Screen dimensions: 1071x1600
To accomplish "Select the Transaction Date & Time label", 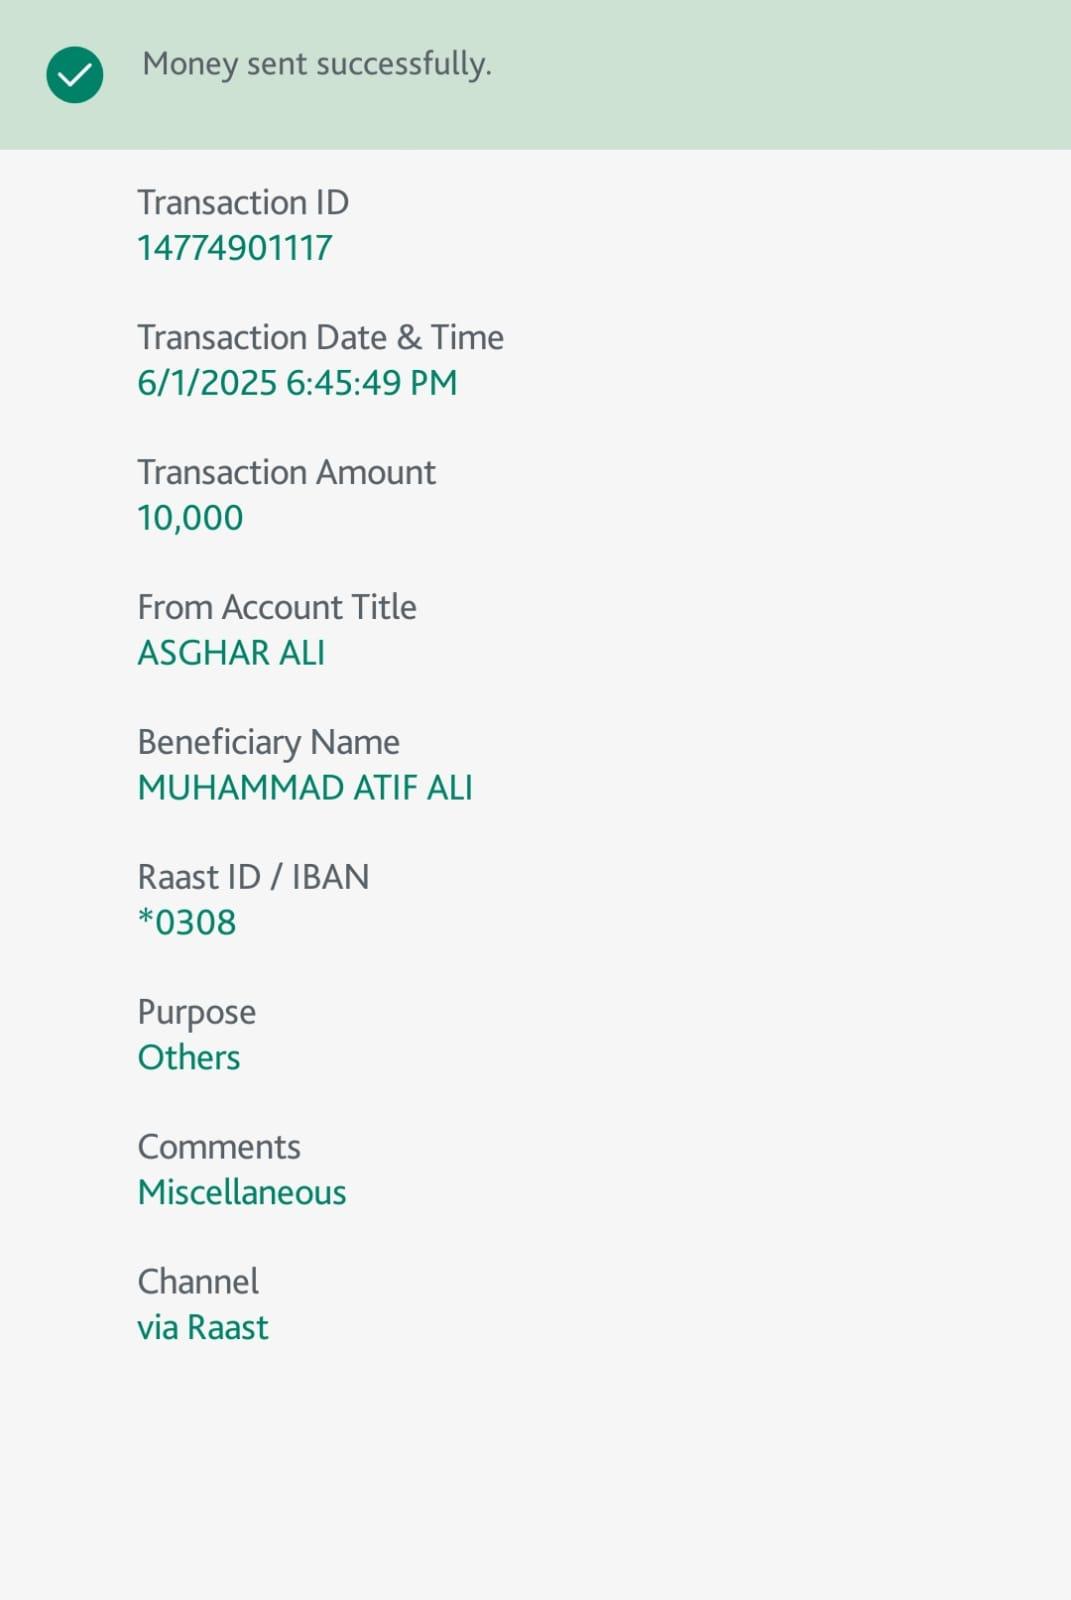I will click(320, 337).
